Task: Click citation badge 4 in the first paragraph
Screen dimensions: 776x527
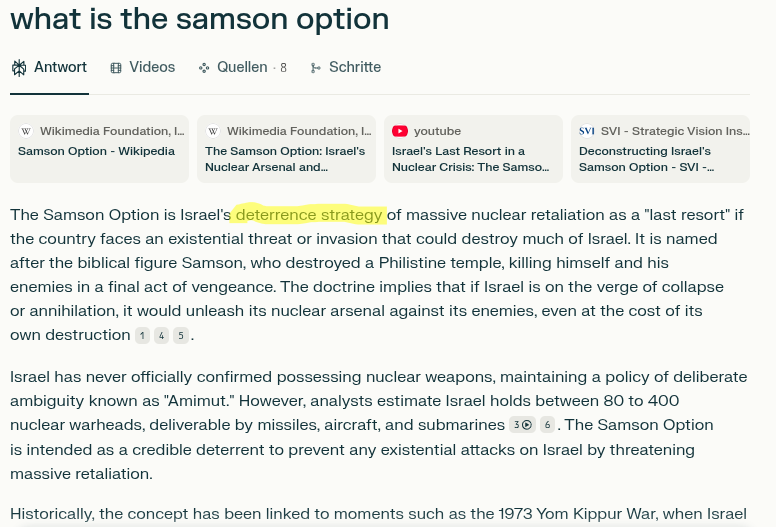Action: [161, 335]
